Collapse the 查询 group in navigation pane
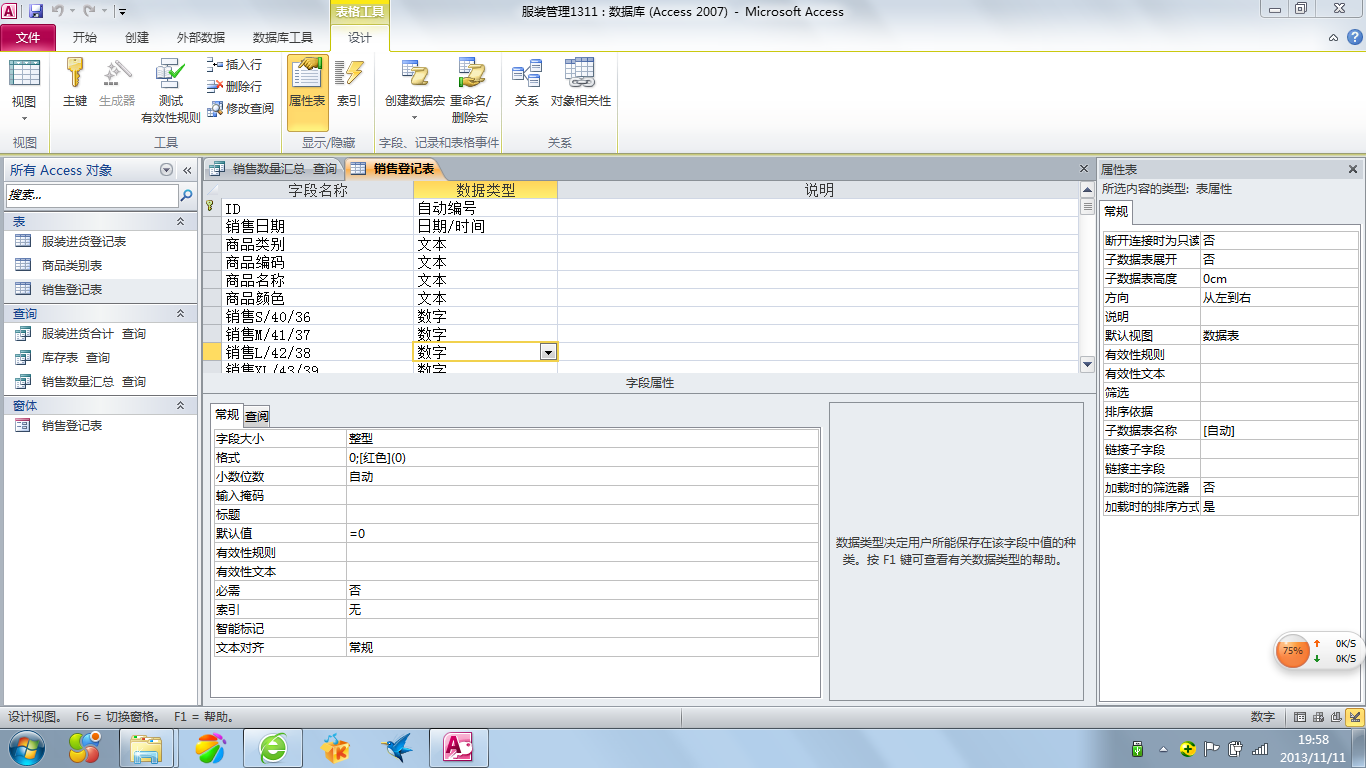The image size is (1366, 768). [180, 314]
